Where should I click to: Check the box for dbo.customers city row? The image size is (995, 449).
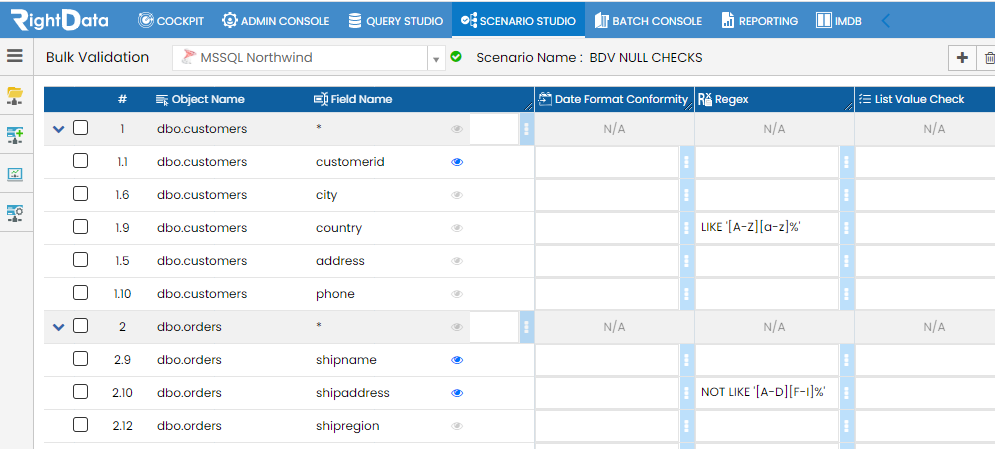(81, 194)
